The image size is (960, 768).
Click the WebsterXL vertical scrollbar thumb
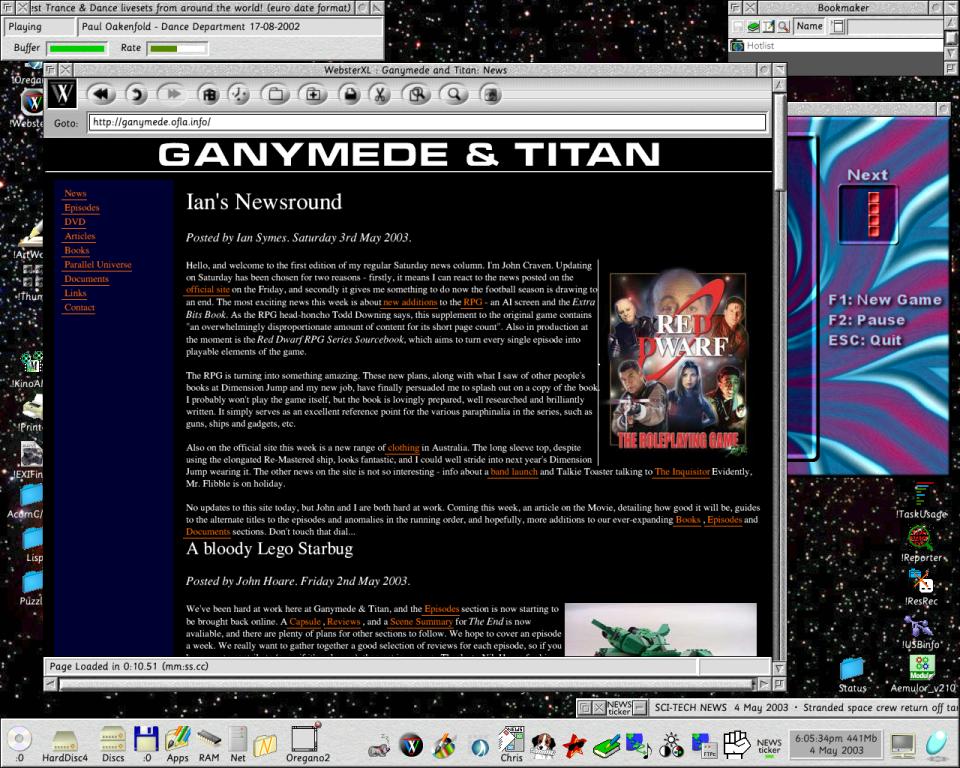779,141
